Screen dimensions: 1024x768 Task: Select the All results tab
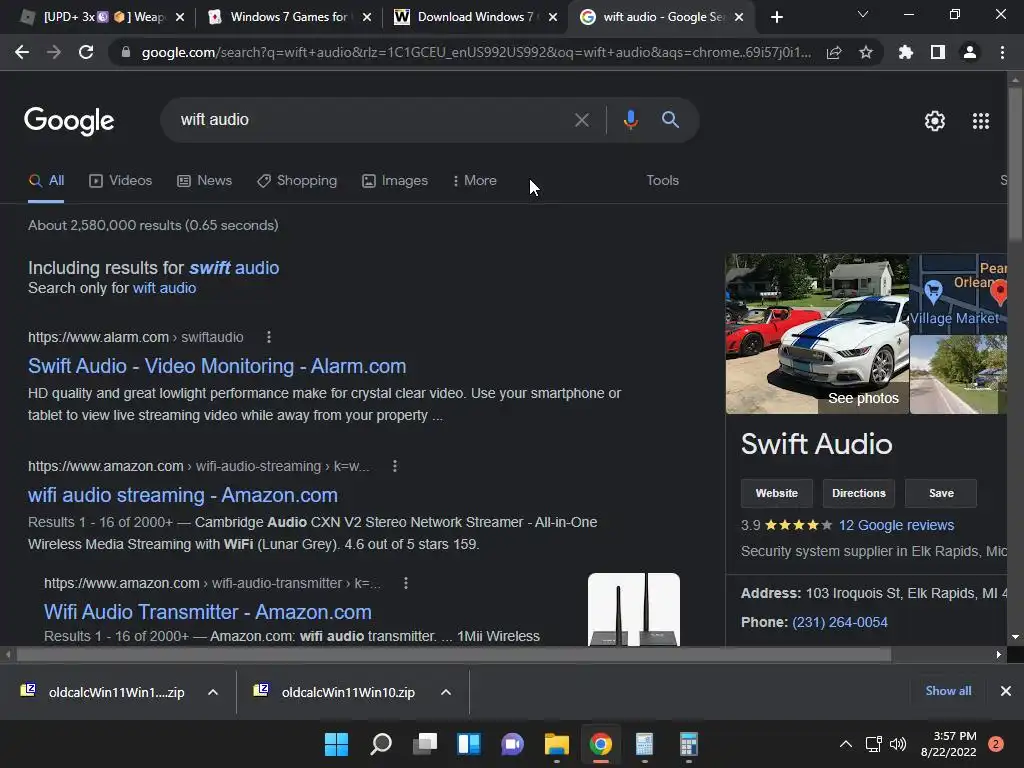click(x=46, y=181)
